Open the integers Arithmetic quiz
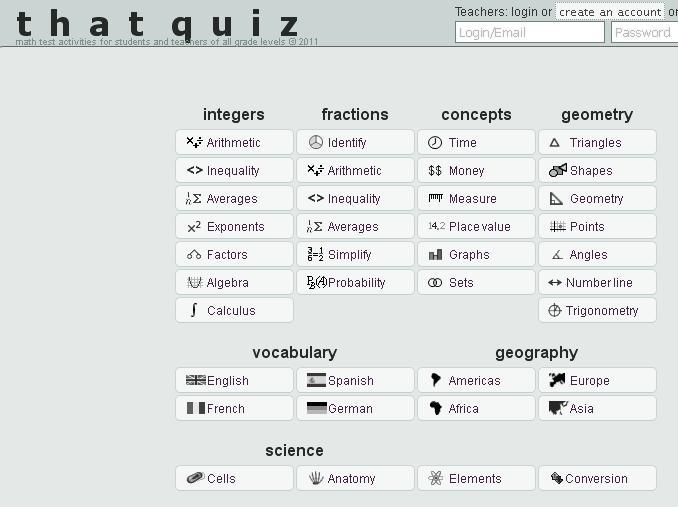Image resolution: width=678 pixels, height=507 pixels. pyautogui.click(x=234, y=143)
